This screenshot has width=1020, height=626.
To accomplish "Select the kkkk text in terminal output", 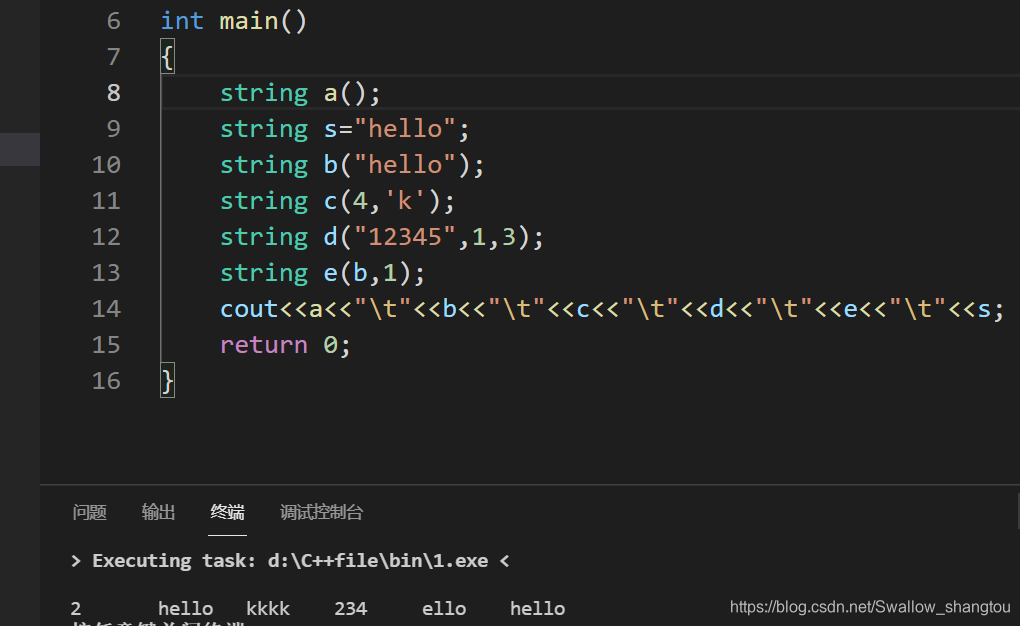I will pos(267,608).
